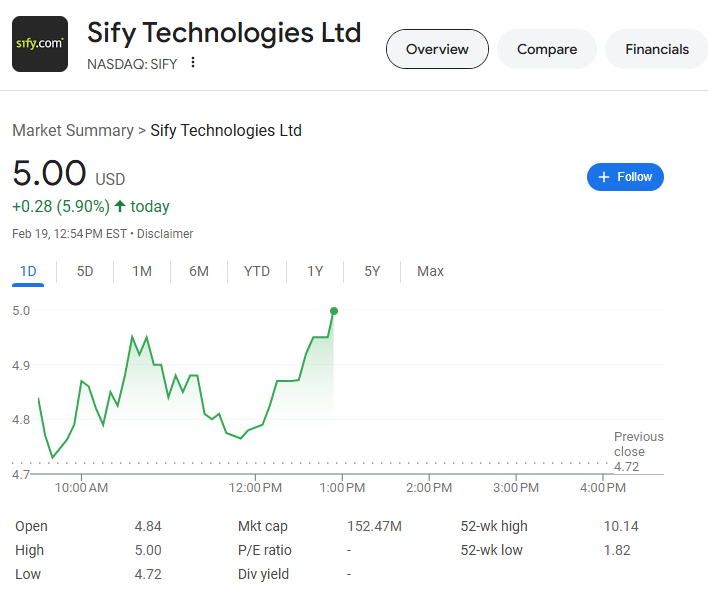Click the 52-wk high label

pos(494,526)
